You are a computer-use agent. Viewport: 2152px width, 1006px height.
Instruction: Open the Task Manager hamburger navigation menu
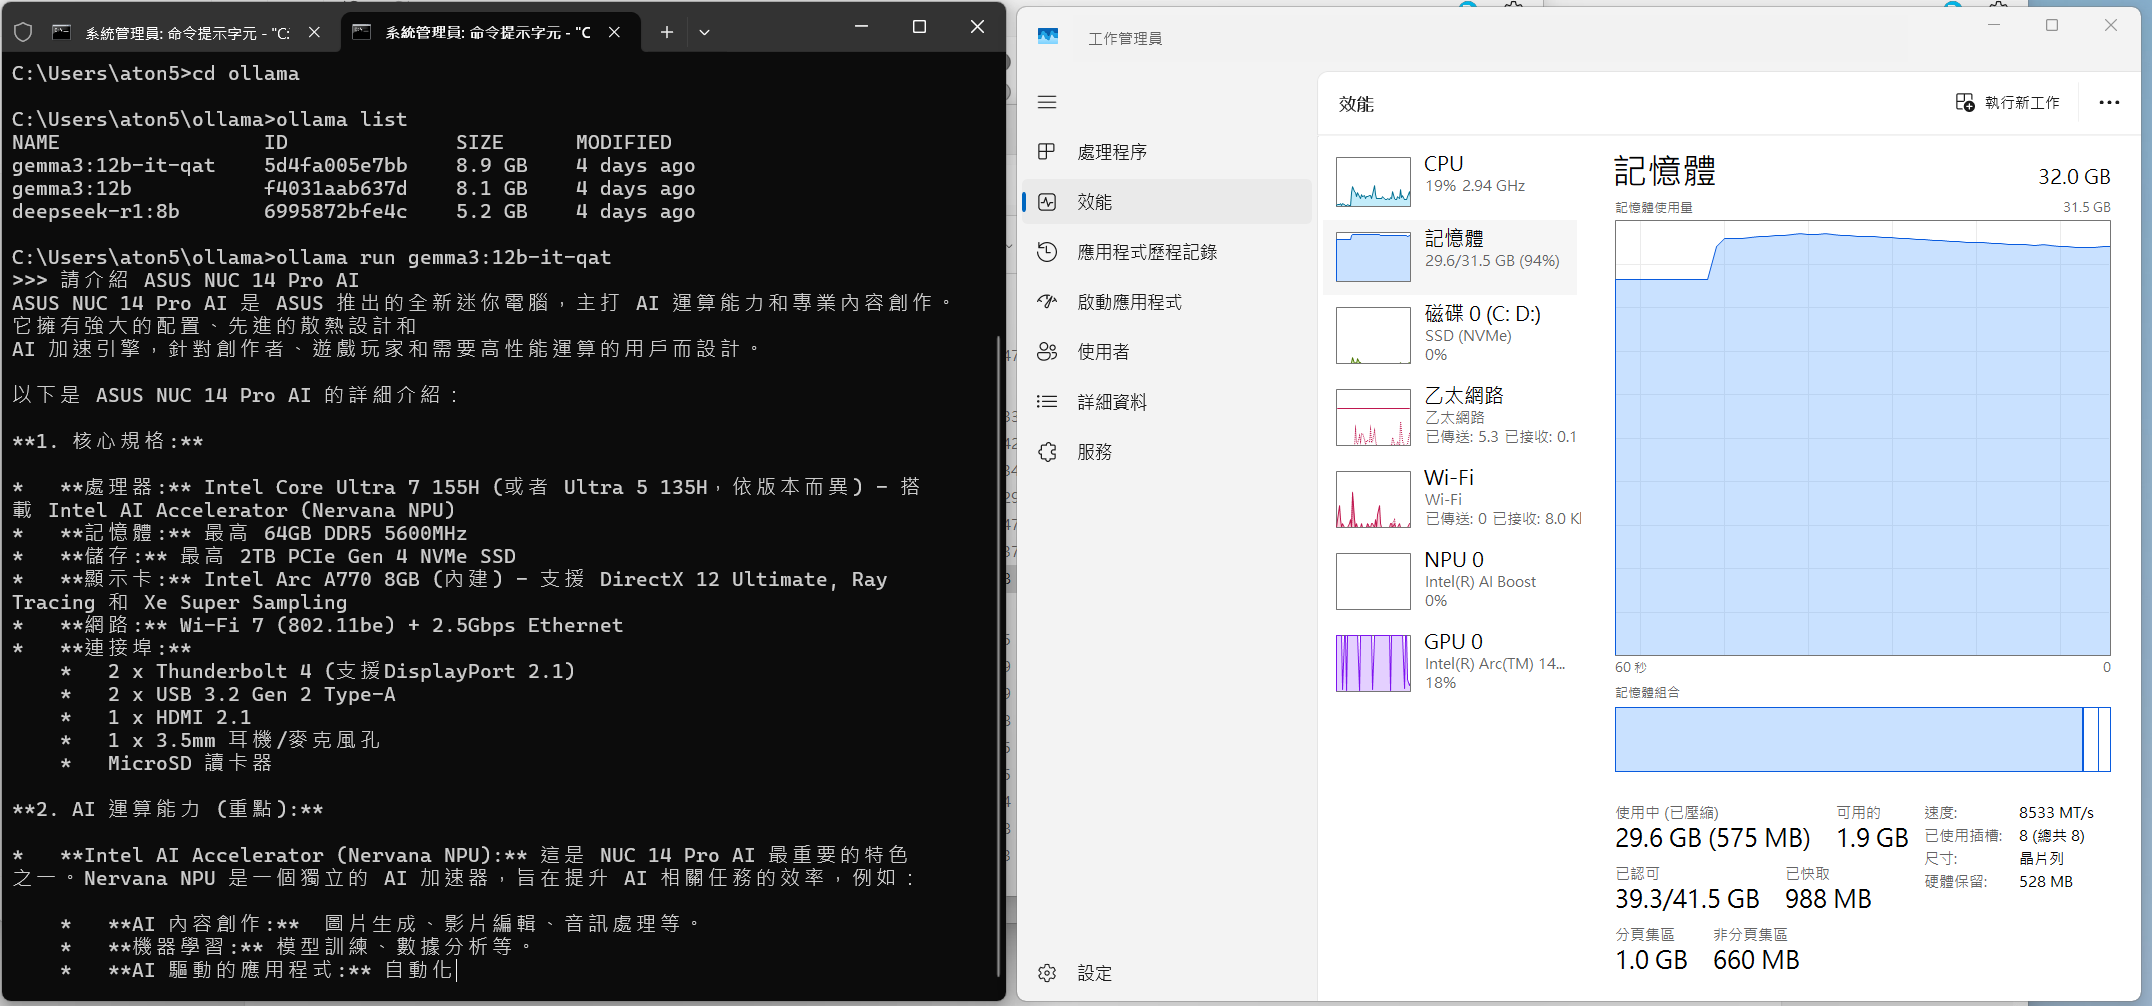[x=1047, y=102]
